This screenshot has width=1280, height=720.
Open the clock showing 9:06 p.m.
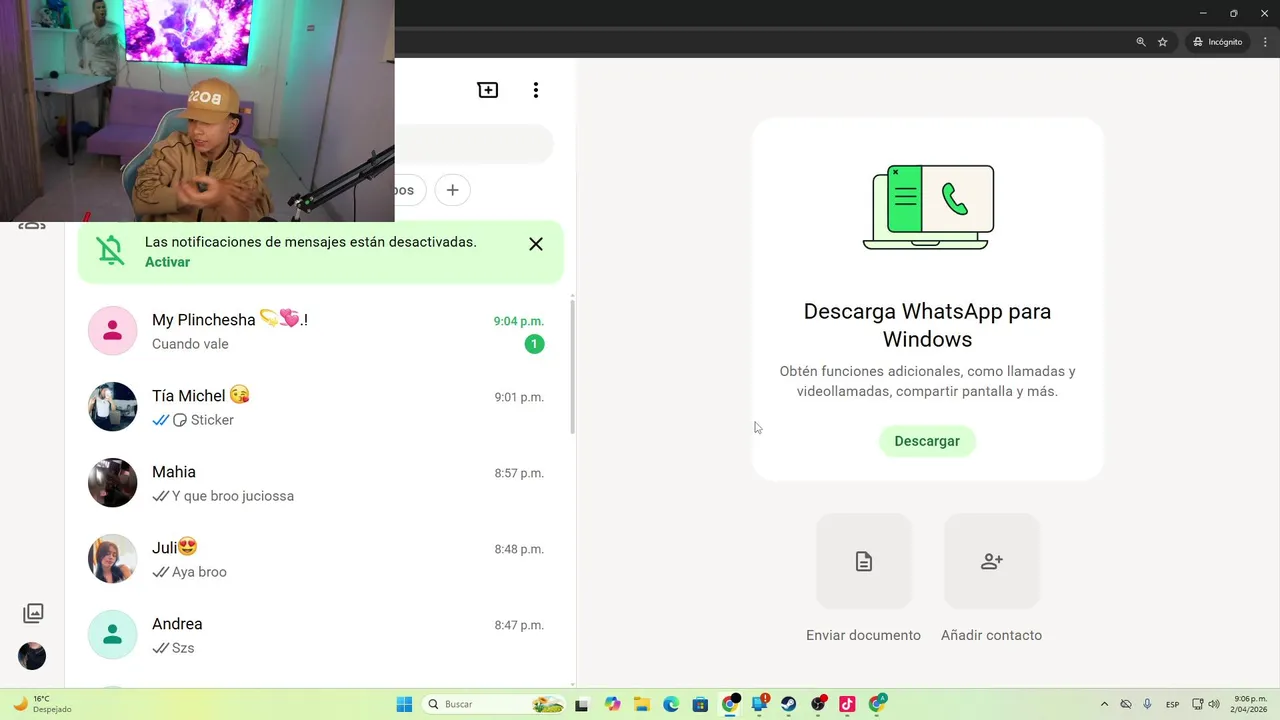tap(1250, 704)
